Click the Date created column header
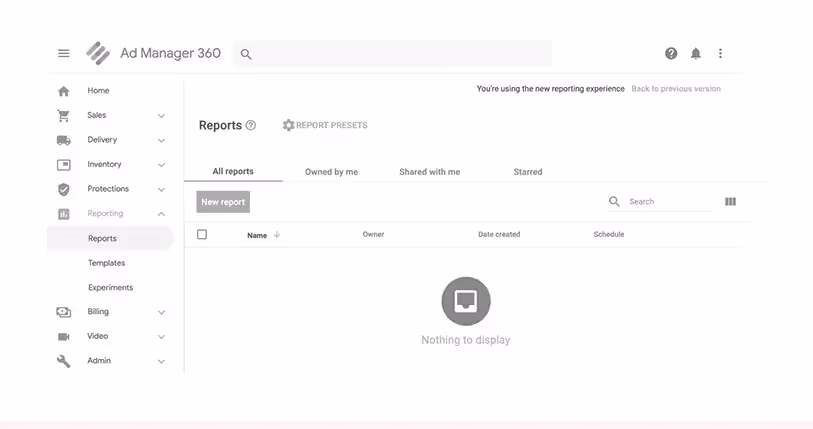Screen dimensions: 813x429 [x=499, y=234]
